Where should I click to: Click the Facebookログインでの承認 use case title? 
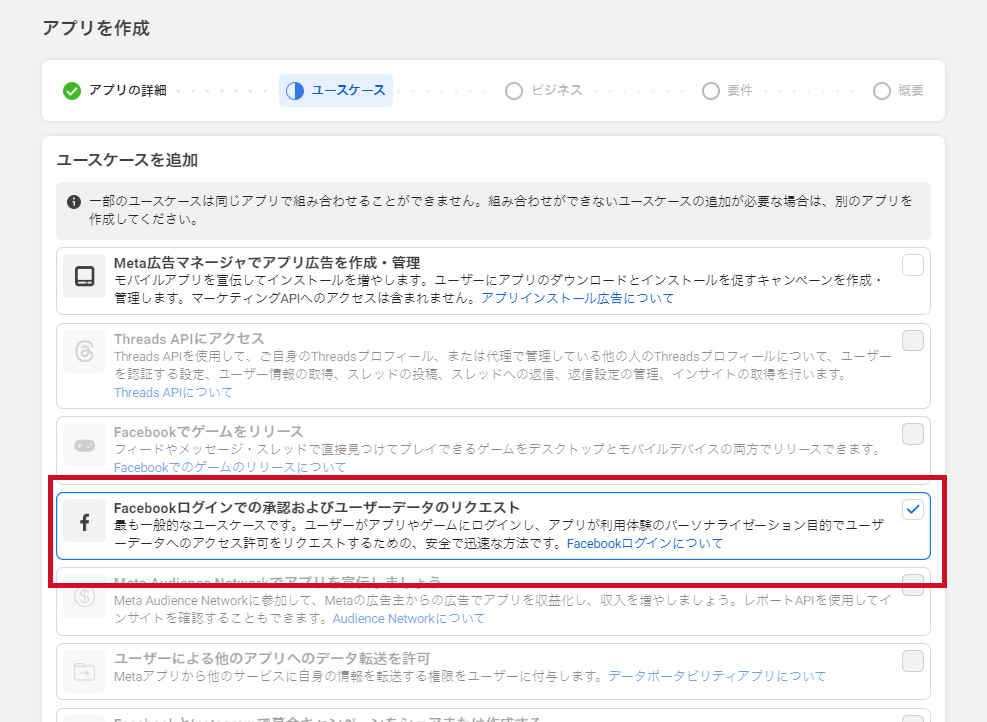coord(317,507)
